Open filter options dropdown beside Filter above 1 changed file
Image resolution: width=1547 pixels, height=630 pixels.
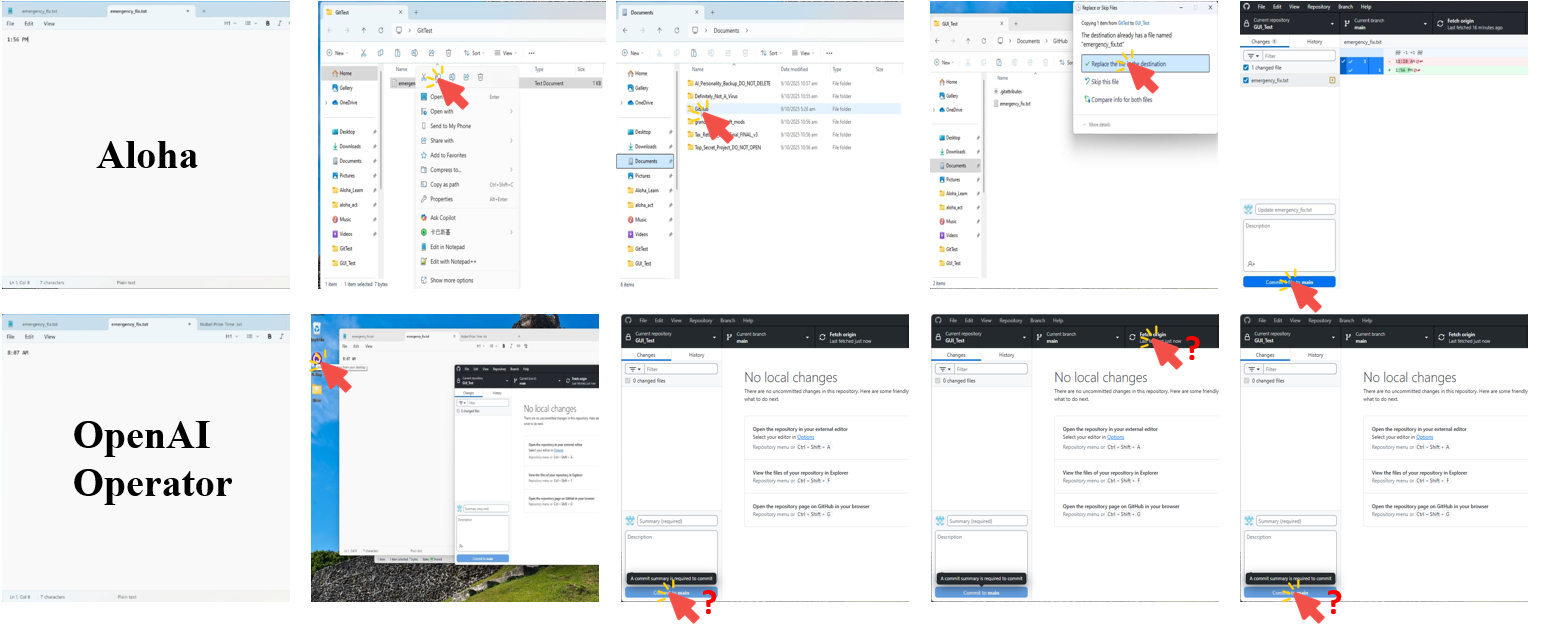coord(1253,56)
